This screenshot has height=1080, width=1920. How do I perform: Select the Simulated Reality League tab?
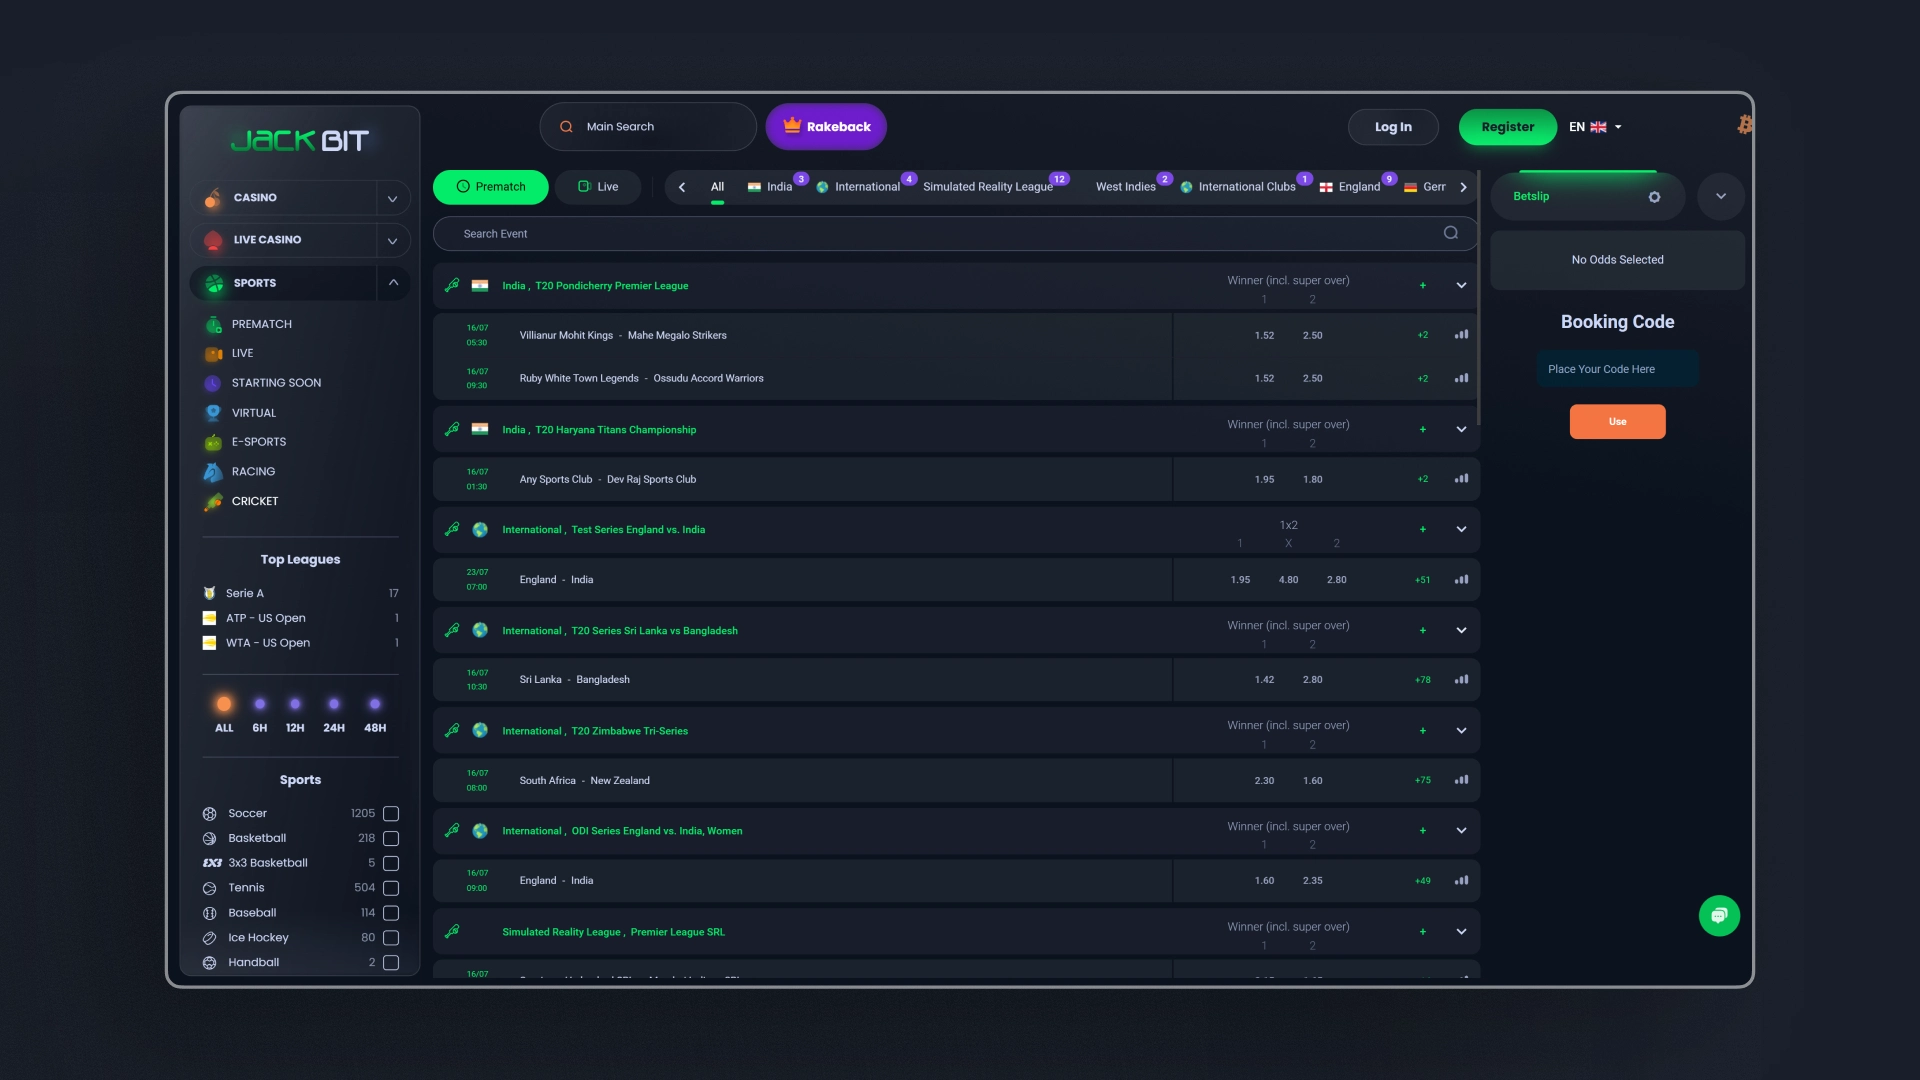[x=988, y=187]
